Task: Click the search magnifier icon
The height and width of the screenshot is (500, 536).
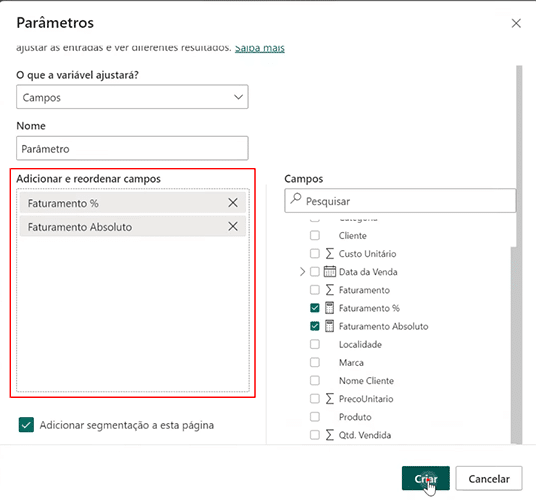Action: [x=296, y=199]
